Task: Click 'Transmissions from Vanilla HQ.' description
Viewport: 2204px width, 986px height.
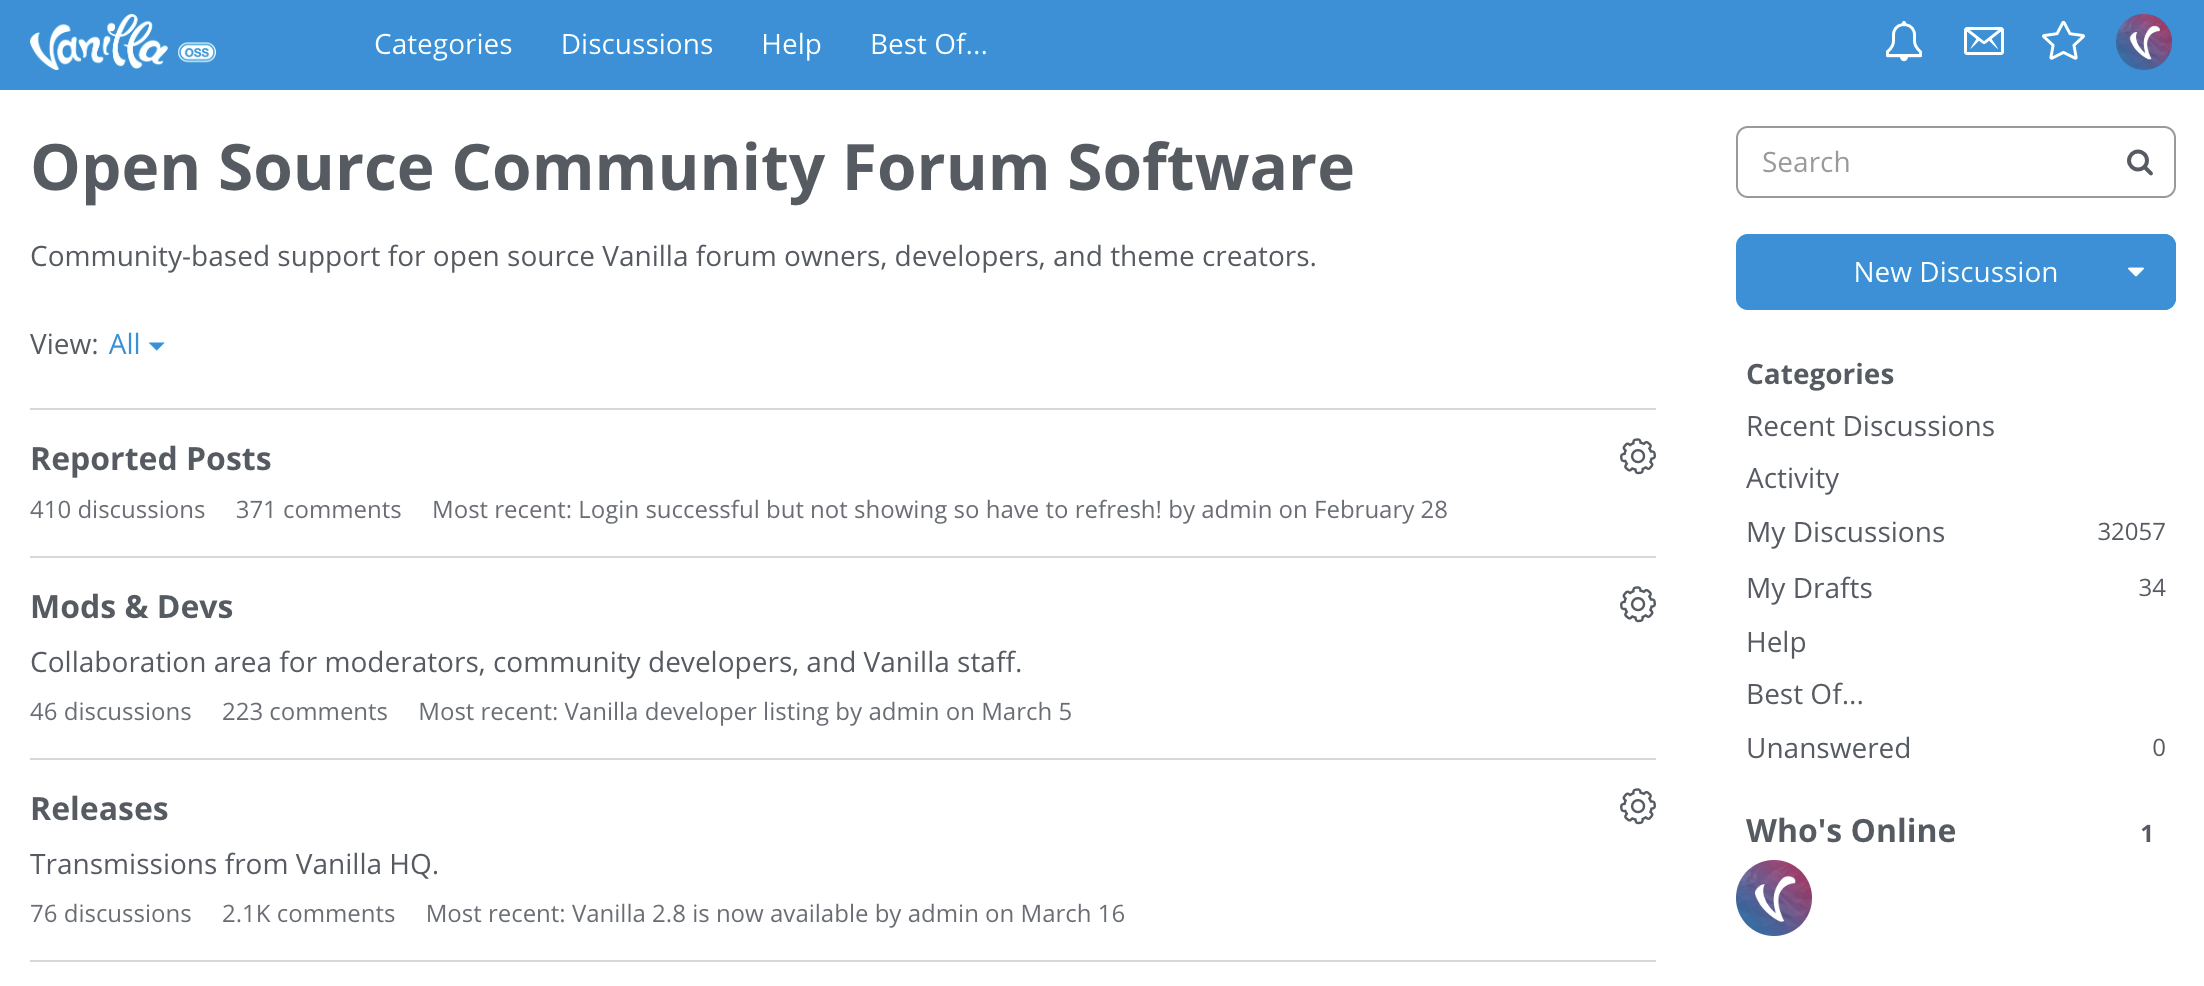Action: pyautogui.click(x=234, y=864)
